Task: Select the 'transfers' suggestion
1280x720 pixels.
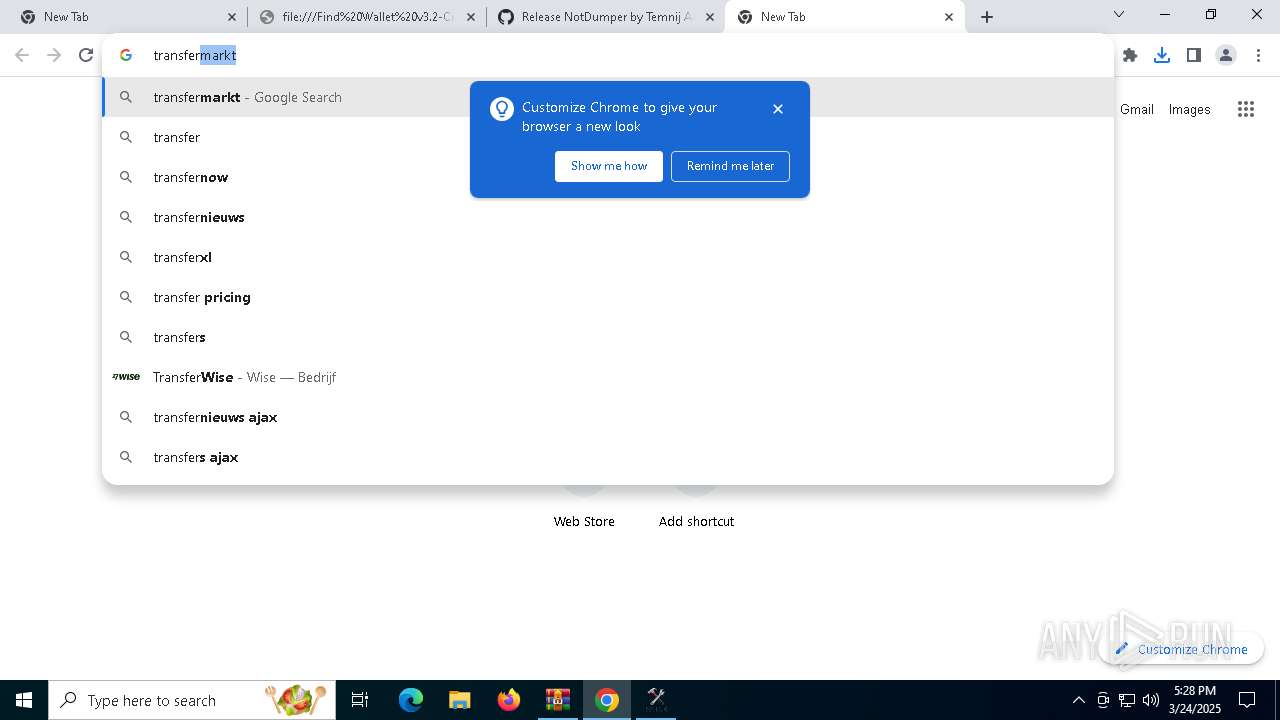Action: point(608,337)
